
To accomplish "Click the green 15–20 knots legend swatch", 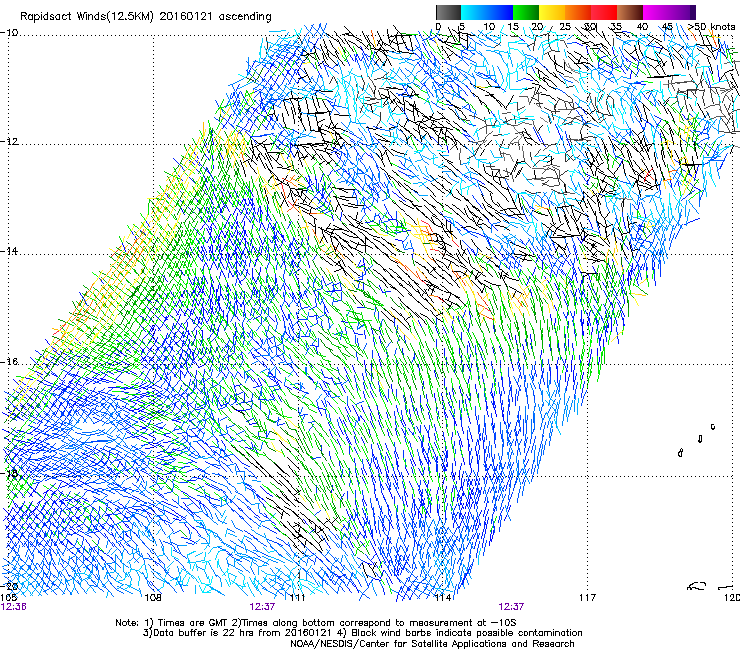I will [526, 12].
